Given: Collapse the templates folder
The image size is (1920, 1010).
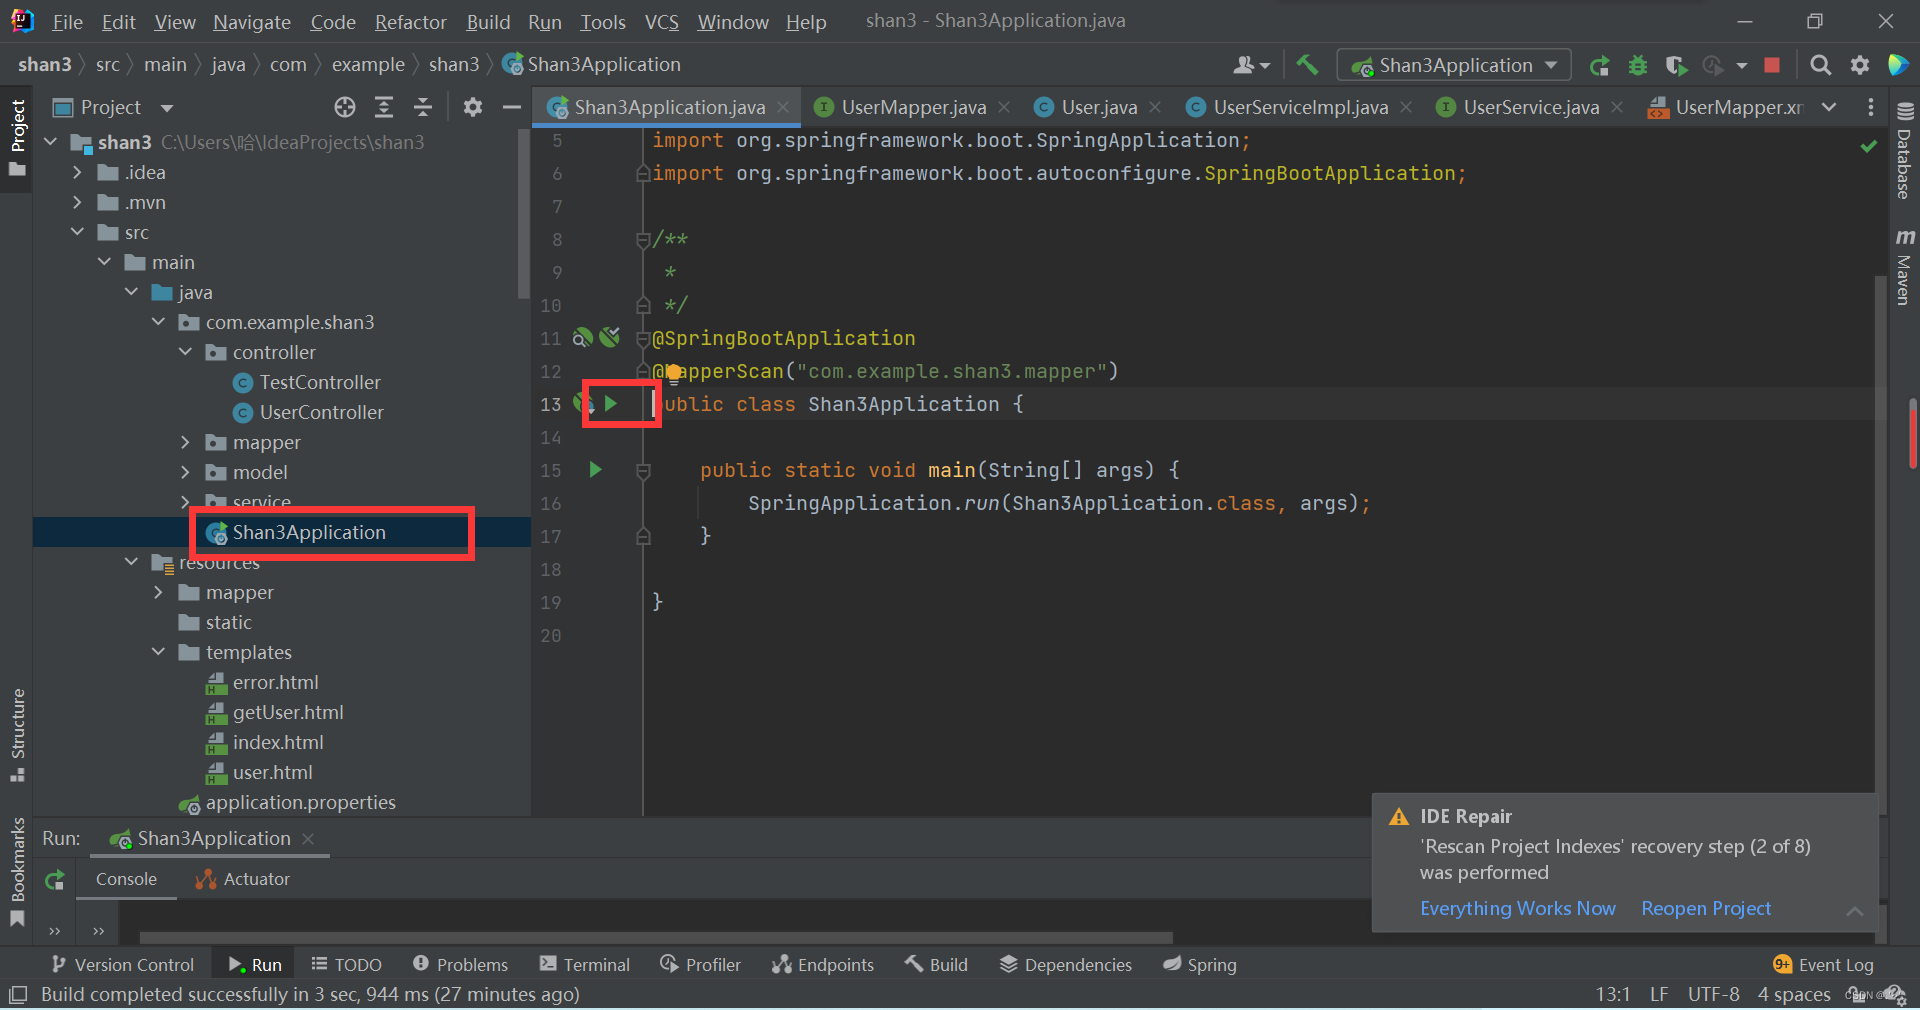Looking at the screenshot, I should 158,652.
